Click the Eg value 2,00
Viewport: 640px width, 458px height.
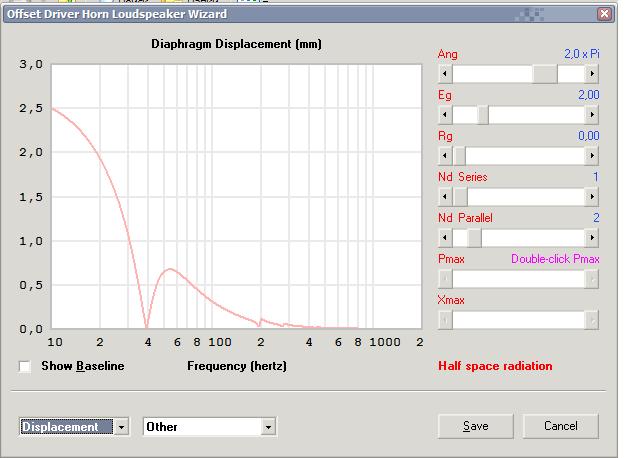tap(589, 95)
